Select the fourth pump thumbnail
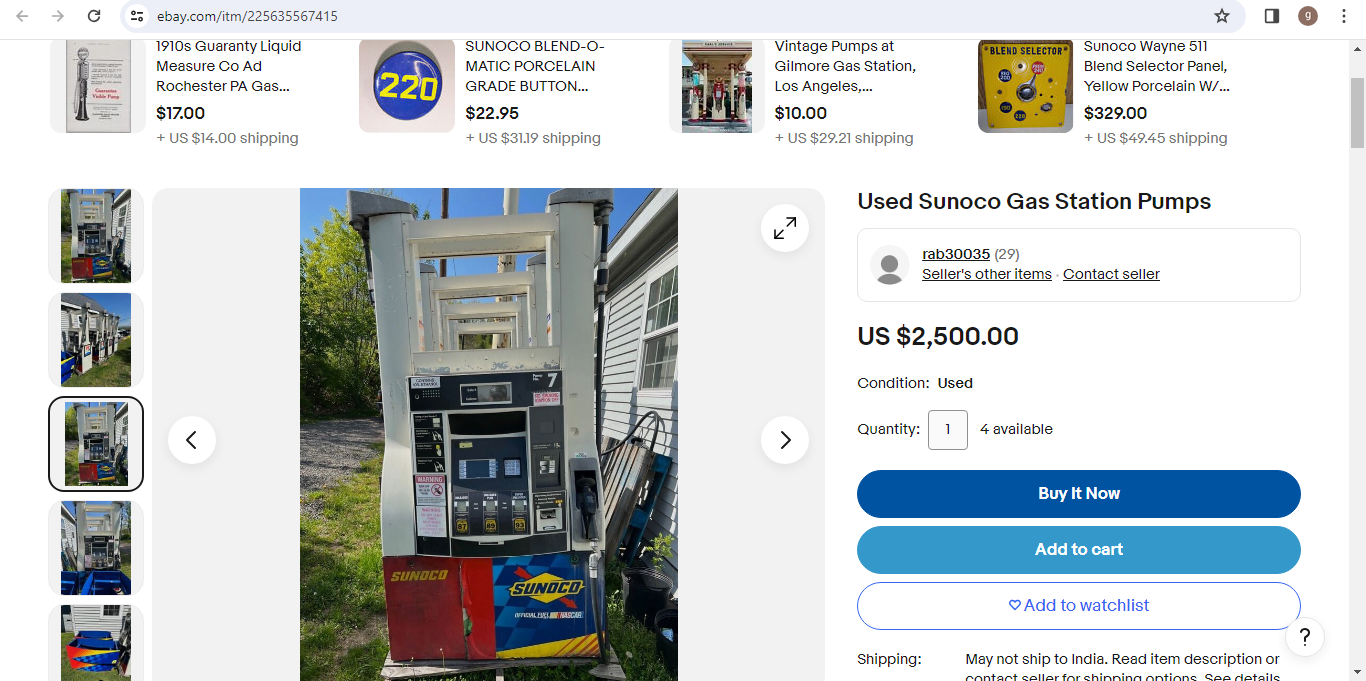1366x681 pixels. tap(96, 548)
